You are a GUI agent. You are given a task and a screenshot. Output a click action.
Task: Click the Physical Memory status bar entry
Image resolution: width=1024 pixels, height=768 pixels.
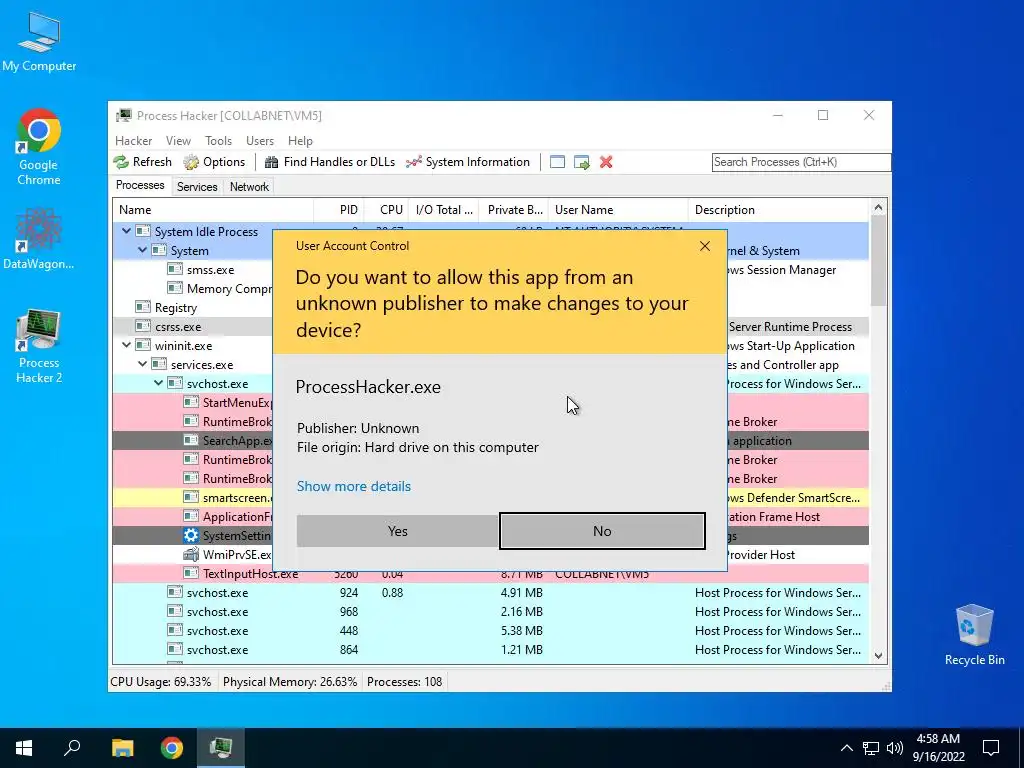click(x=290, y=682)
